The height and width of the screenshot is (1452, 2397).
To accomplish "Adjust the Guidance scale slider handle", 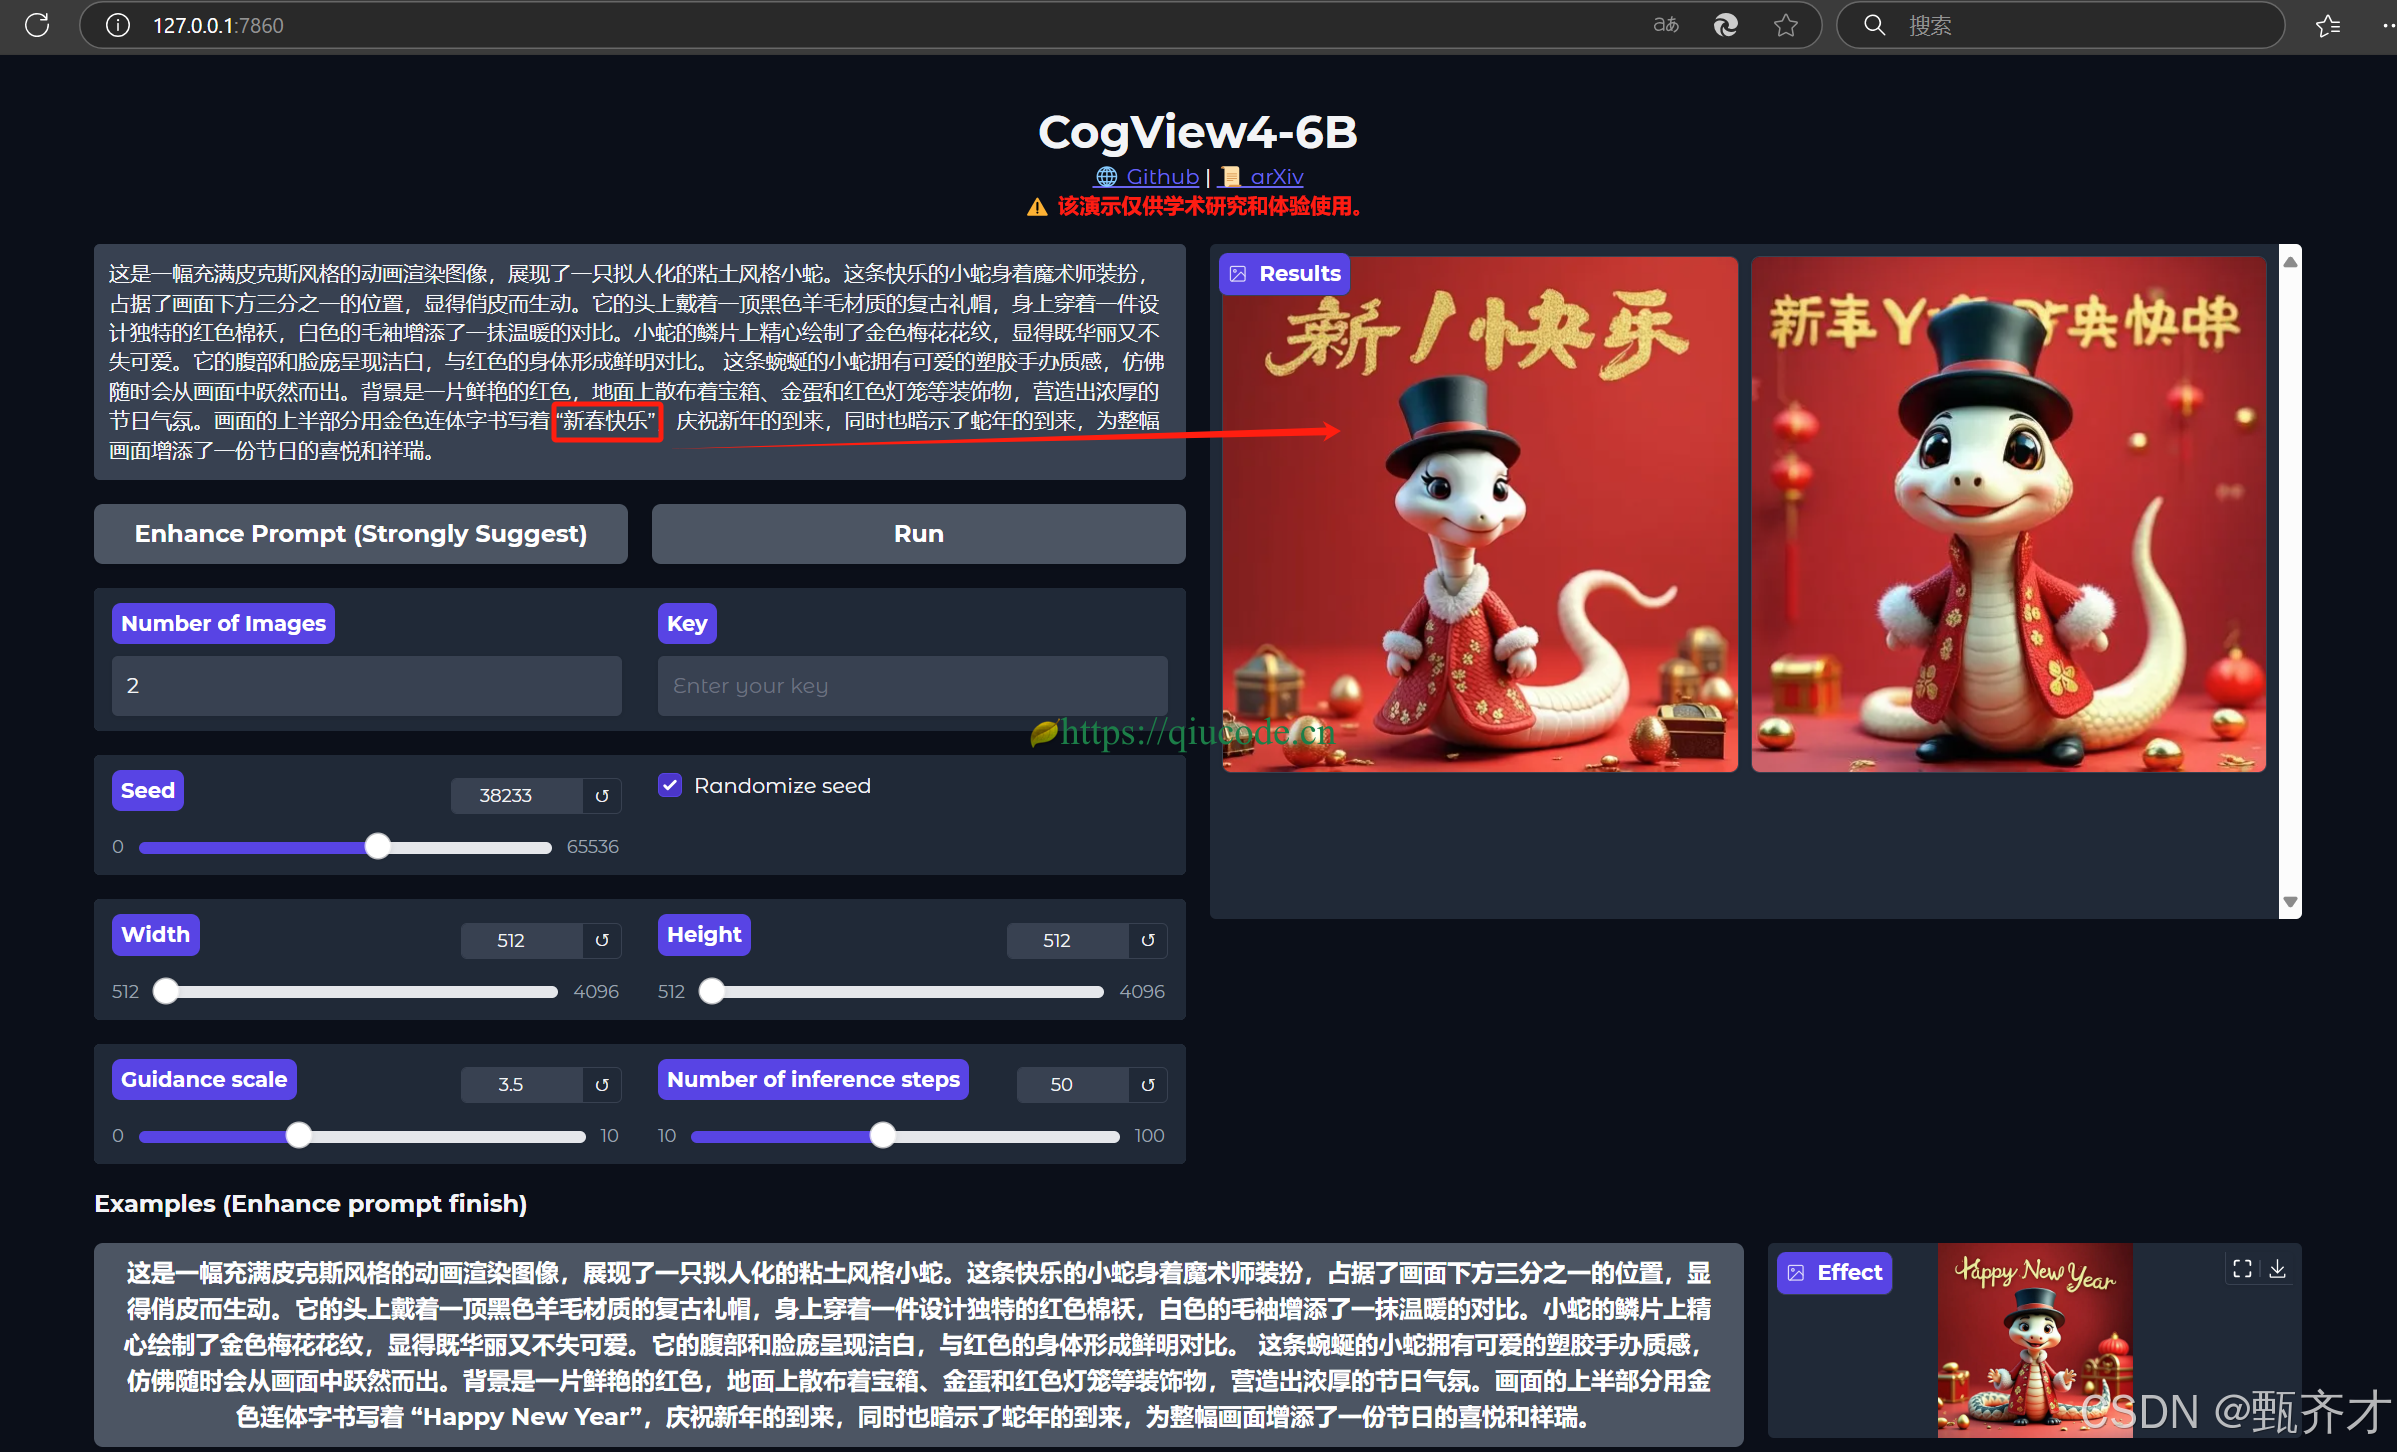I will pos(298,1136).
